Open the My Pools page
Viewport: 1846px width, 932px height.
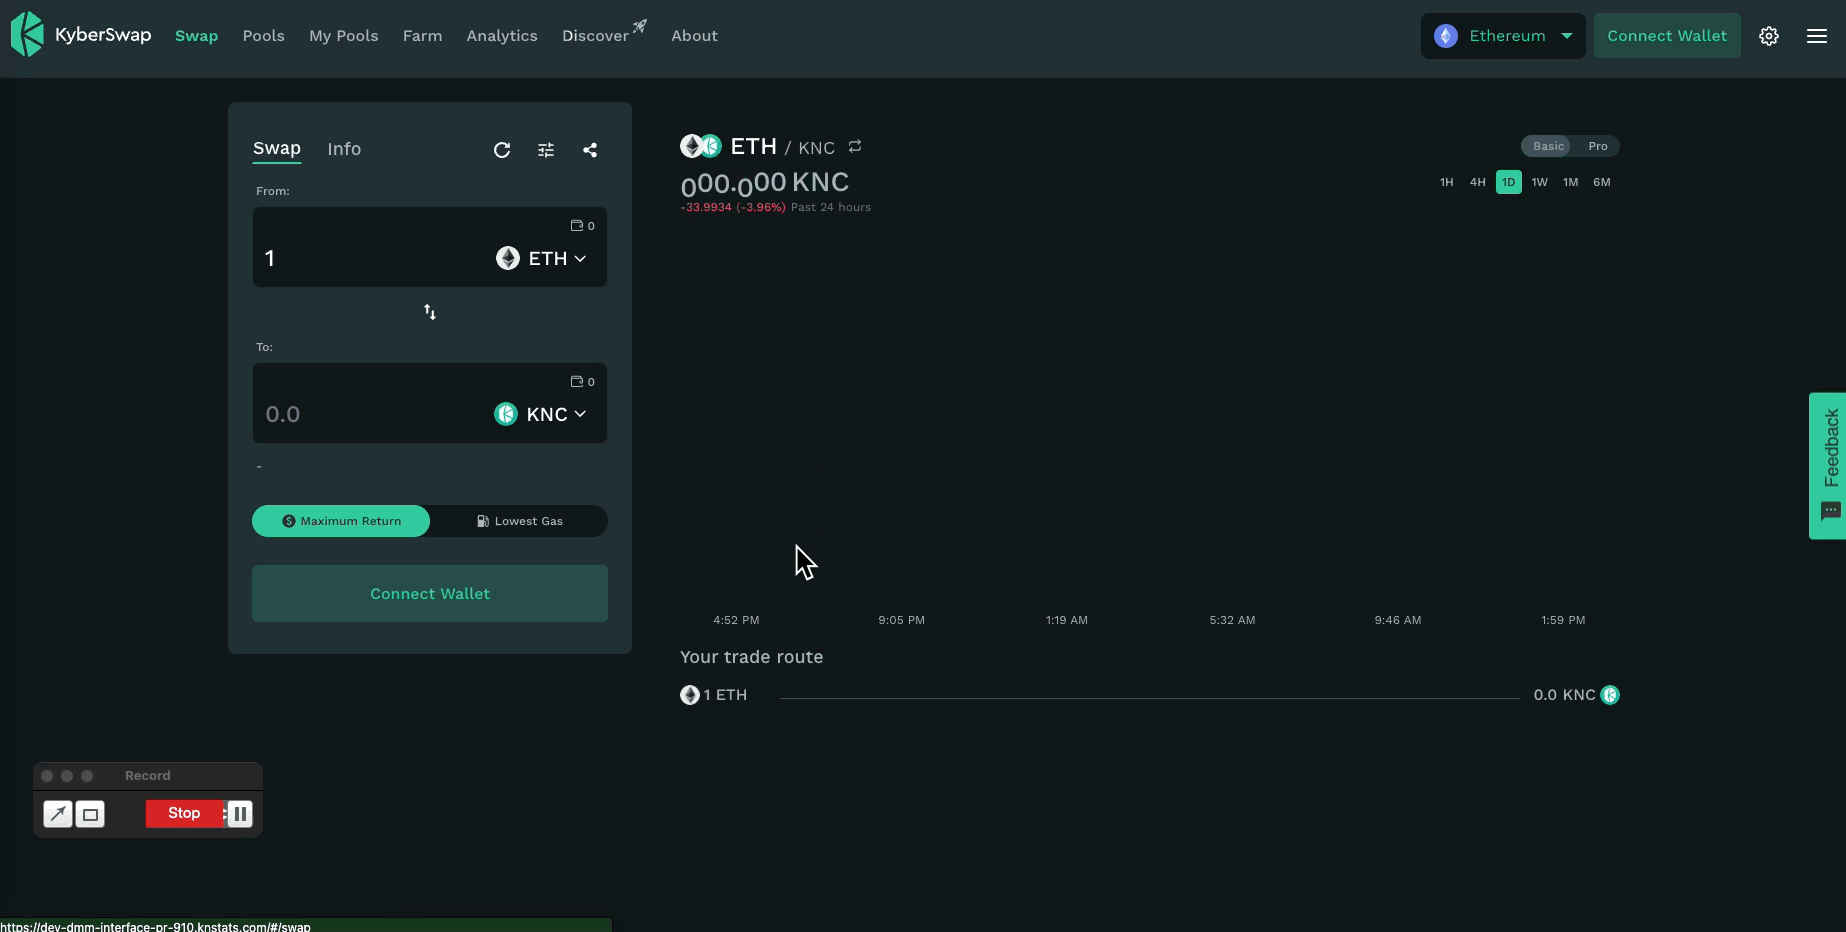coord(344,36)
